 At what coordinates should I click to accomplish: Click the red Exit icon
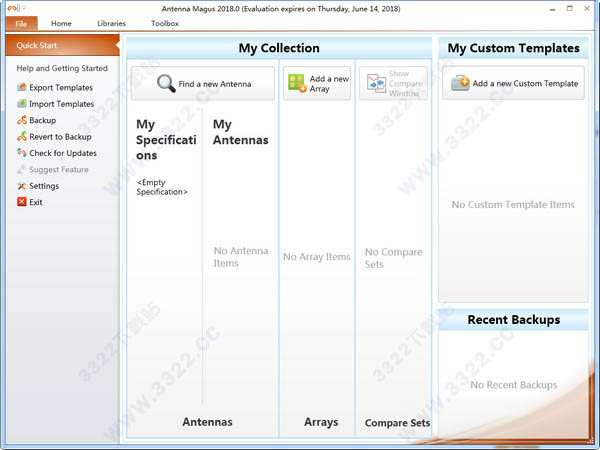coord(22,202)
